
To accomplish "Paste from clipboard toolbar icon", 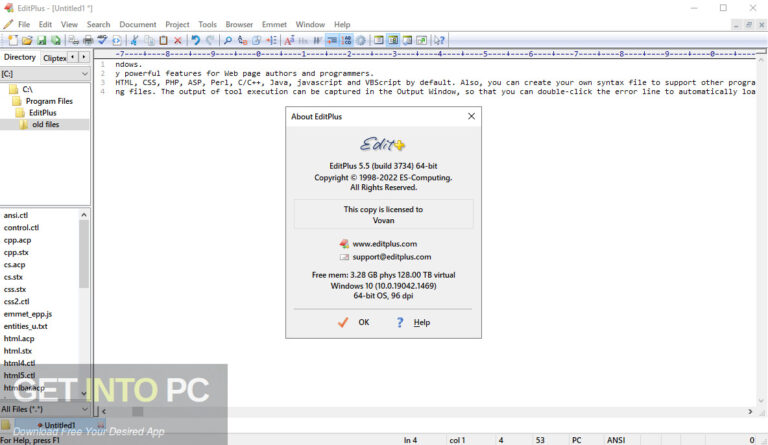I will pyautogui.click(x=163, y=40).
